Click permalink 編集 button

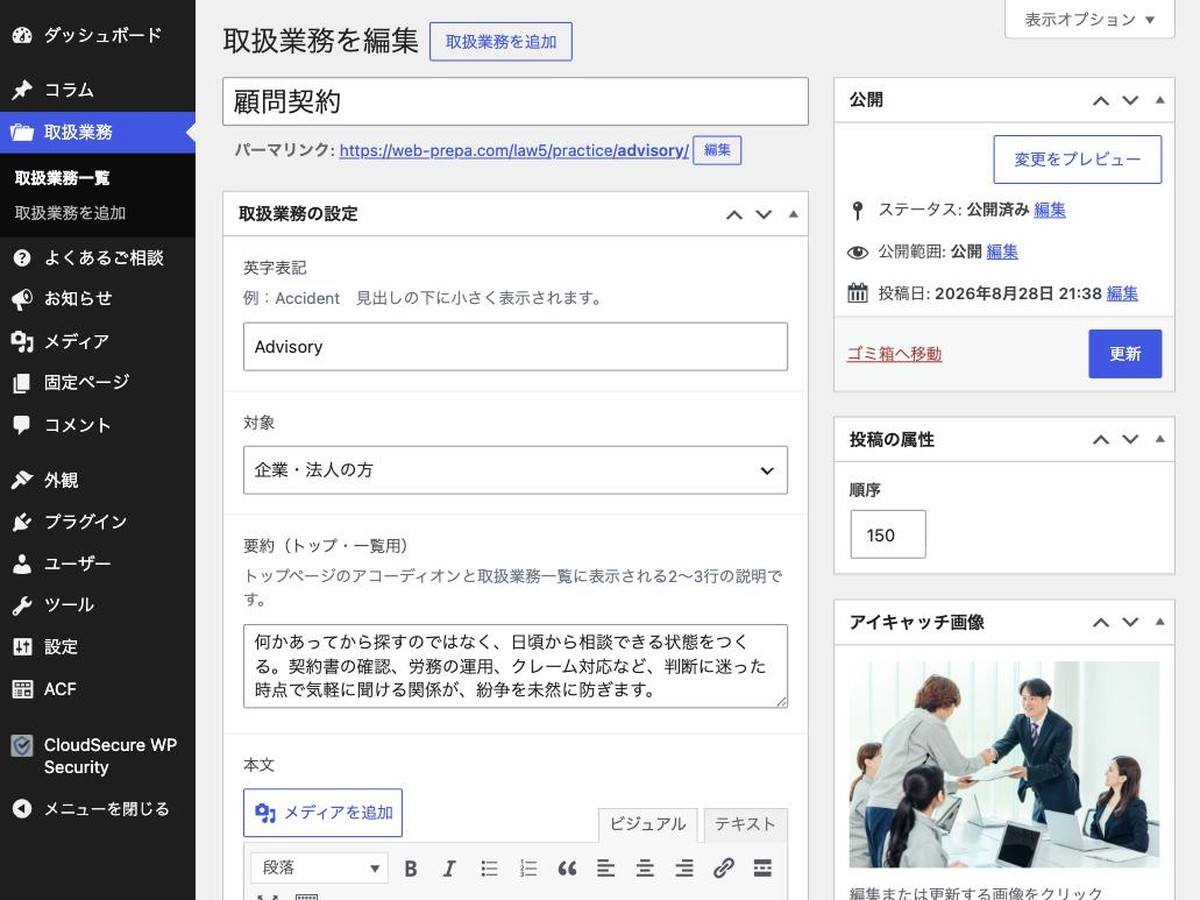[717, 151]
